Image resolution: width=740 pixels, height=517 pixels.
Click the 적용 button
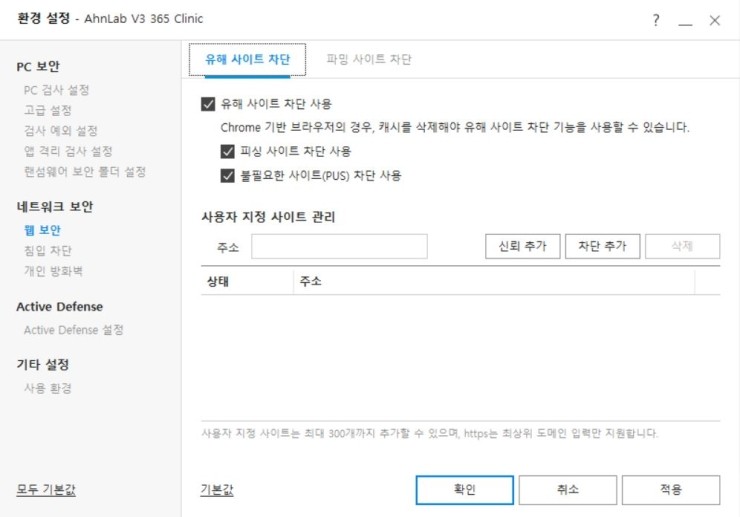[671, 490]
